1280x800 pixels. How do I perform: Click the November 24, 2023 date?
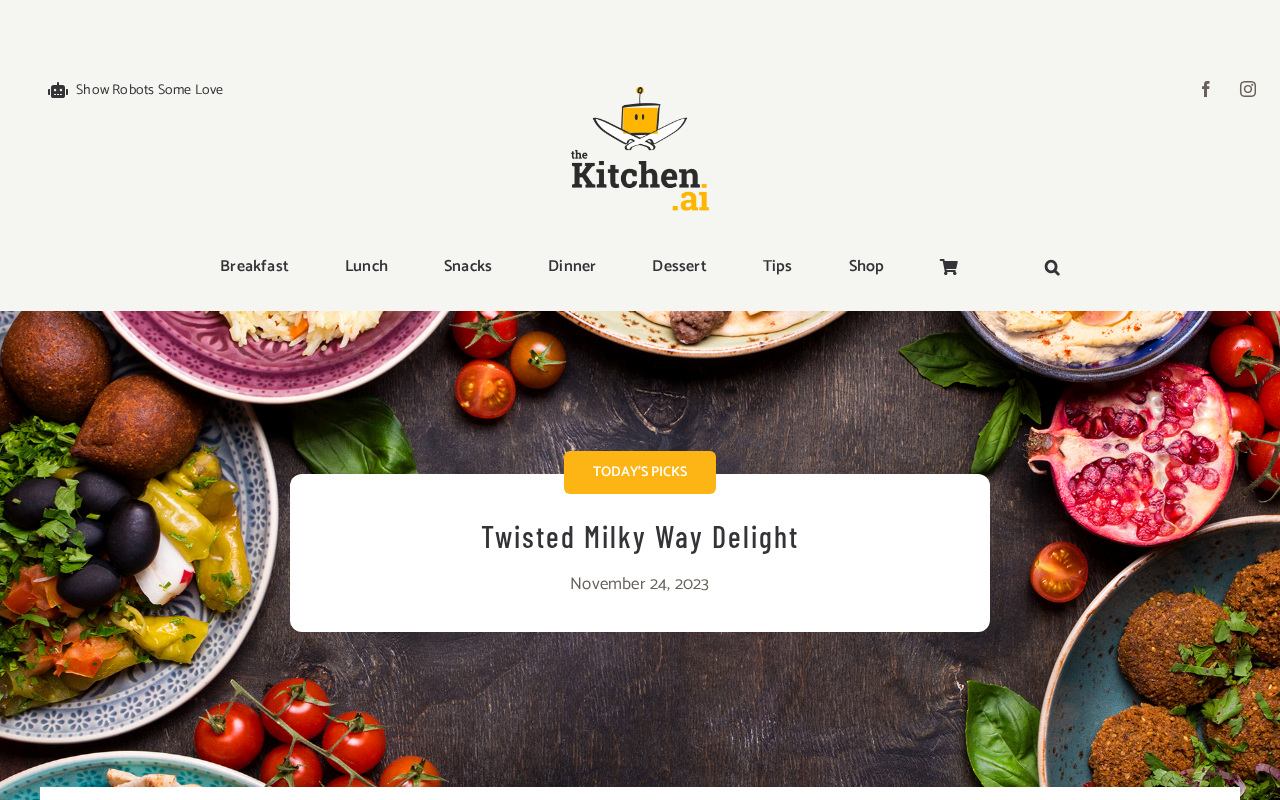tap(639, 584)
